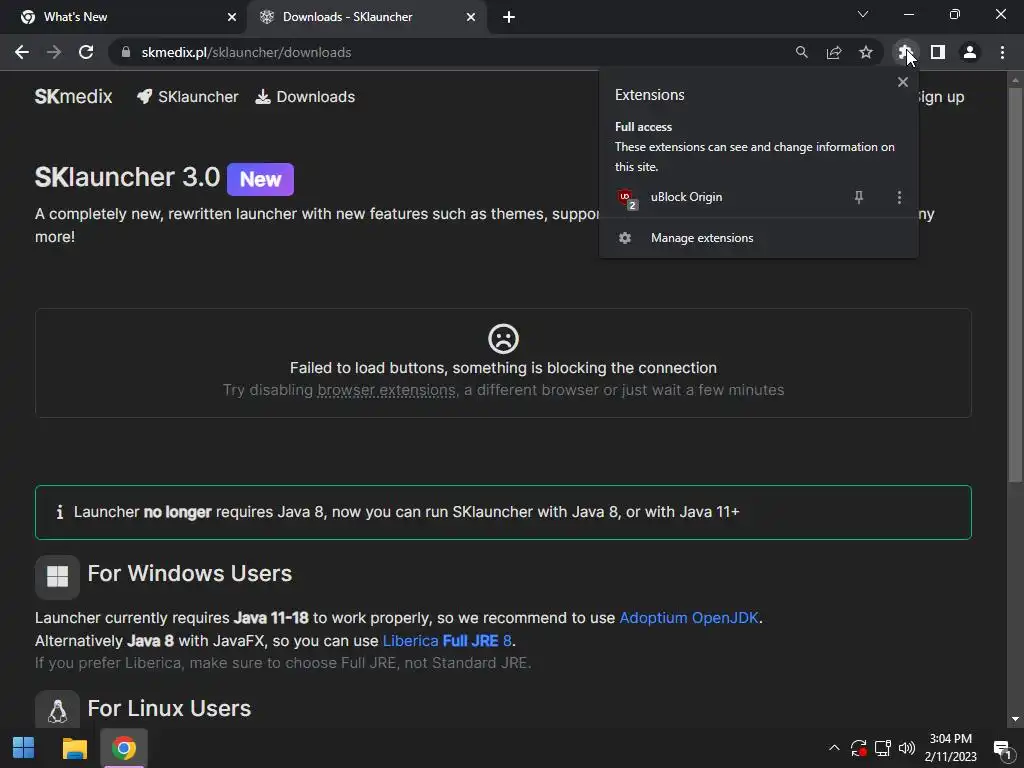
Task: Click the Full access label in popup
Action: (643, 127)
